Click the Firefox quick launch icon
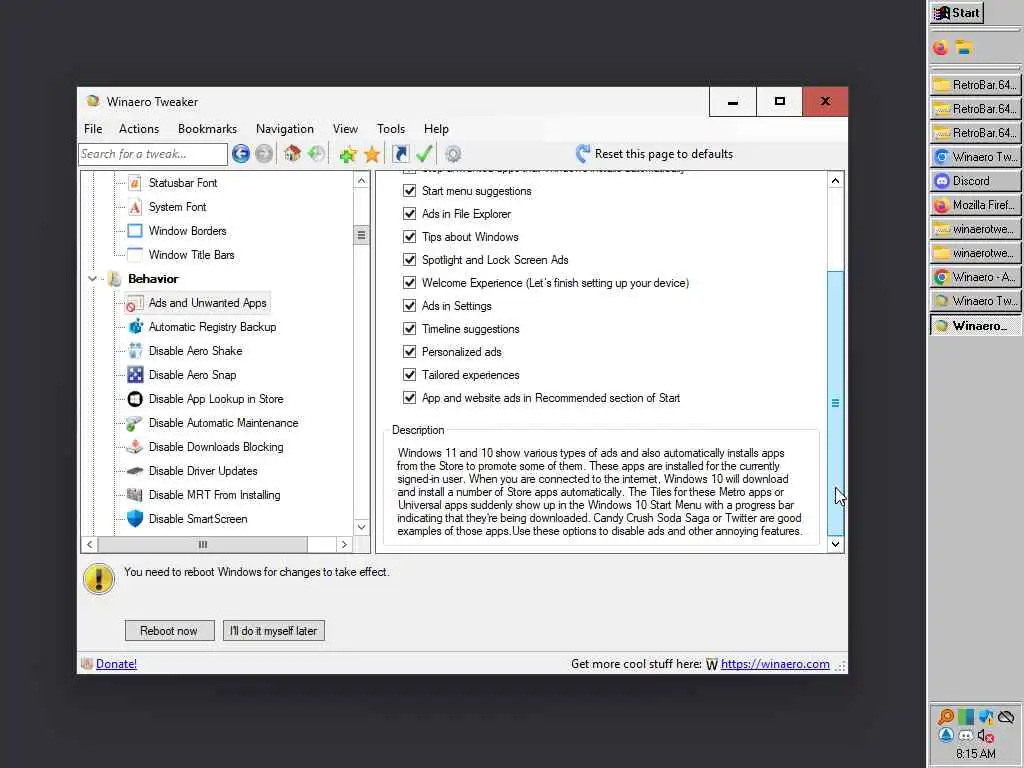 (940, 47)
